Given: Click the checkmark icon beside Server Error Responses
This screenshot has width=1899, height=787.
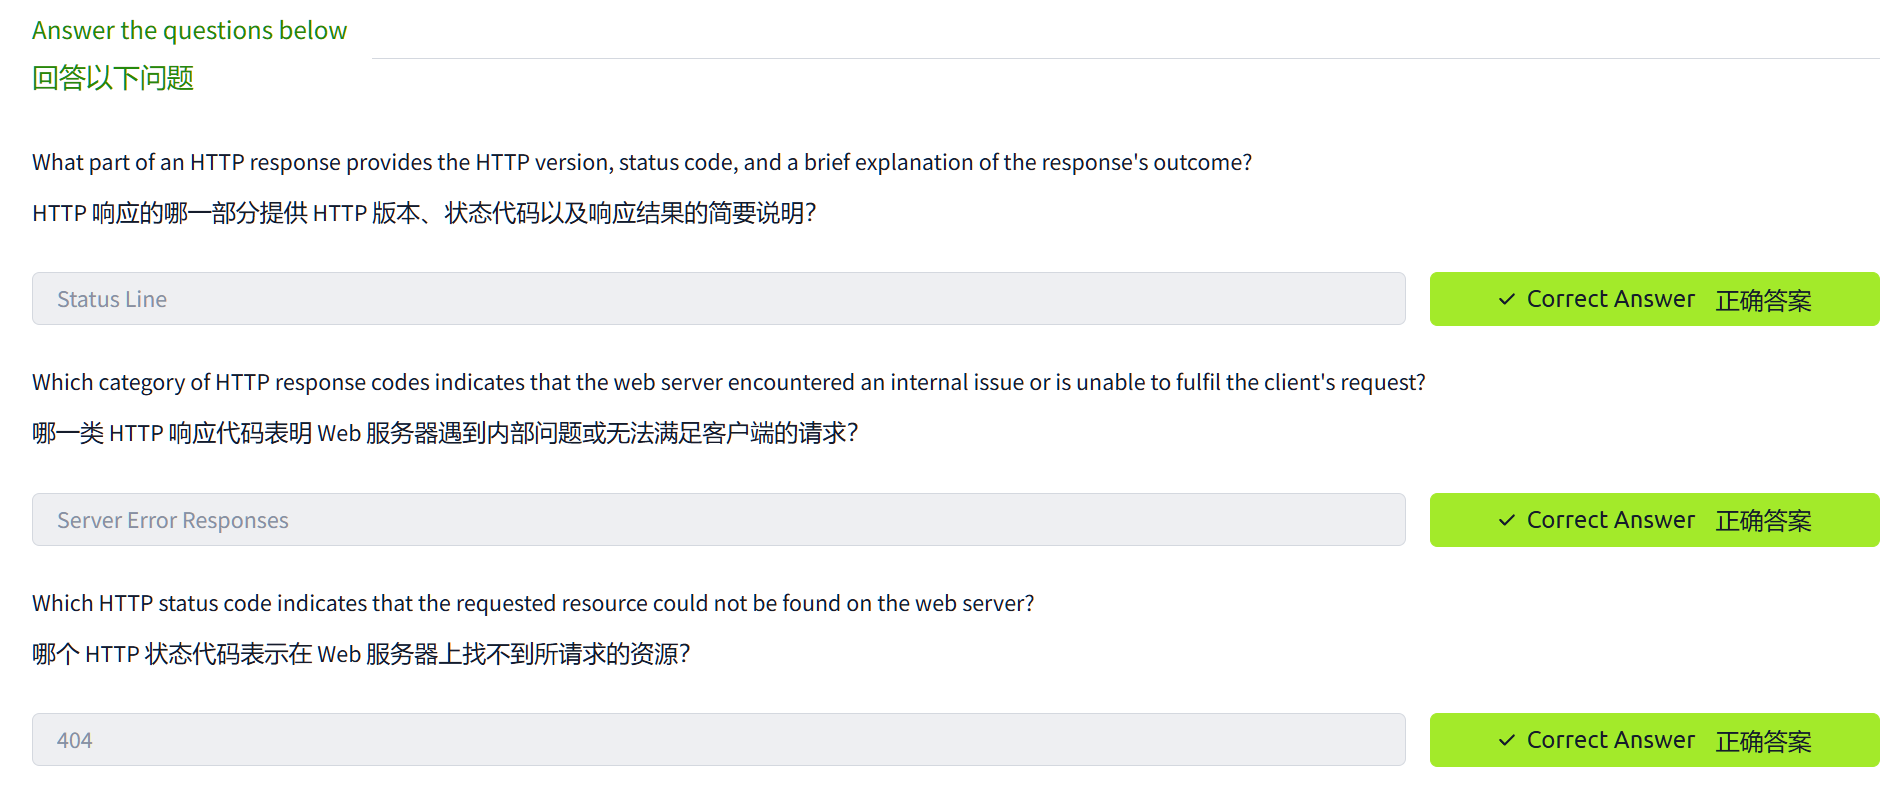Looking at the screenshot, I should [1506, 520].
